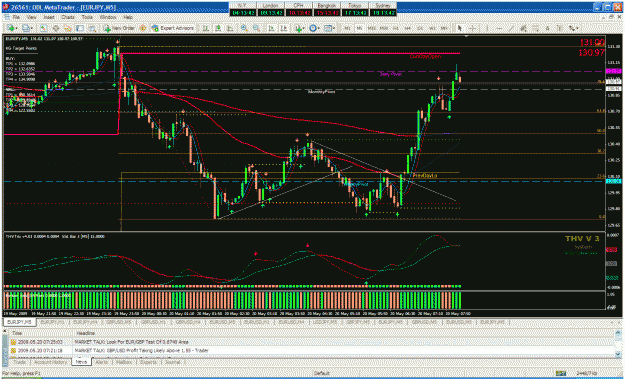Zoom out of the chart
Image resolution: width=625 pixels, height=379 pixels.
coord(256,28)
